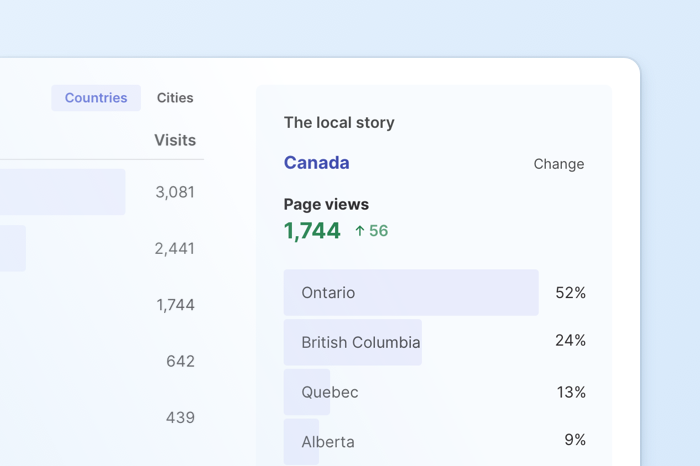Click the Ontario region bar
This screenshot has width=700, height=466.
[411, 292]
